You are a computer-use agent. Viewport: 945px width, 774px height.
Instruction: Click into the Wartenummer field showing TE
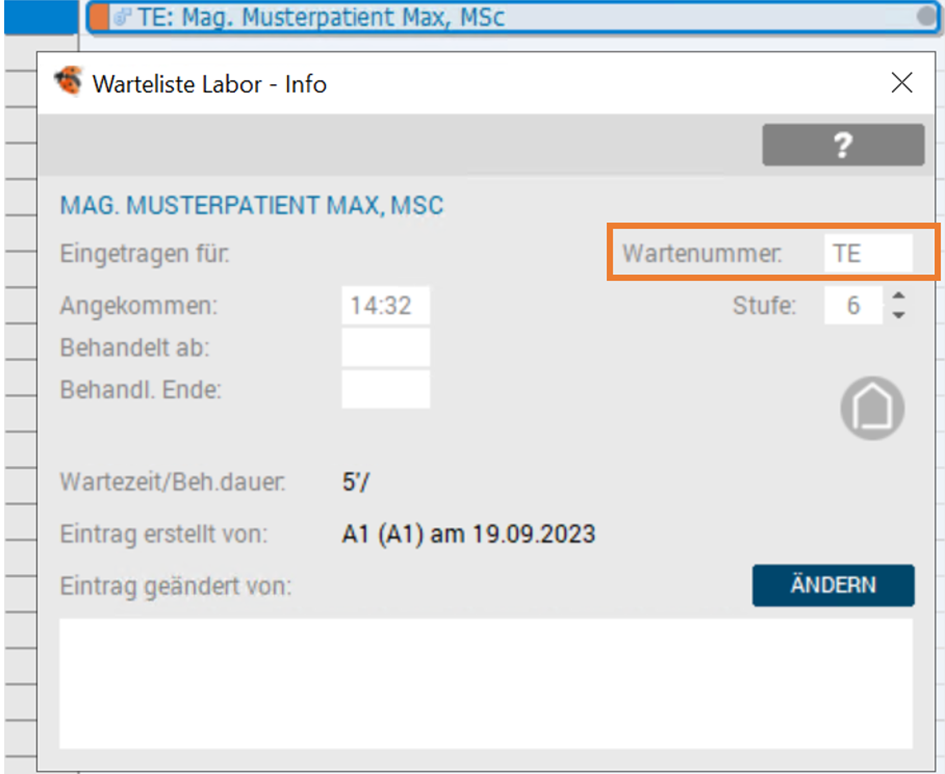tap(868, 253)
